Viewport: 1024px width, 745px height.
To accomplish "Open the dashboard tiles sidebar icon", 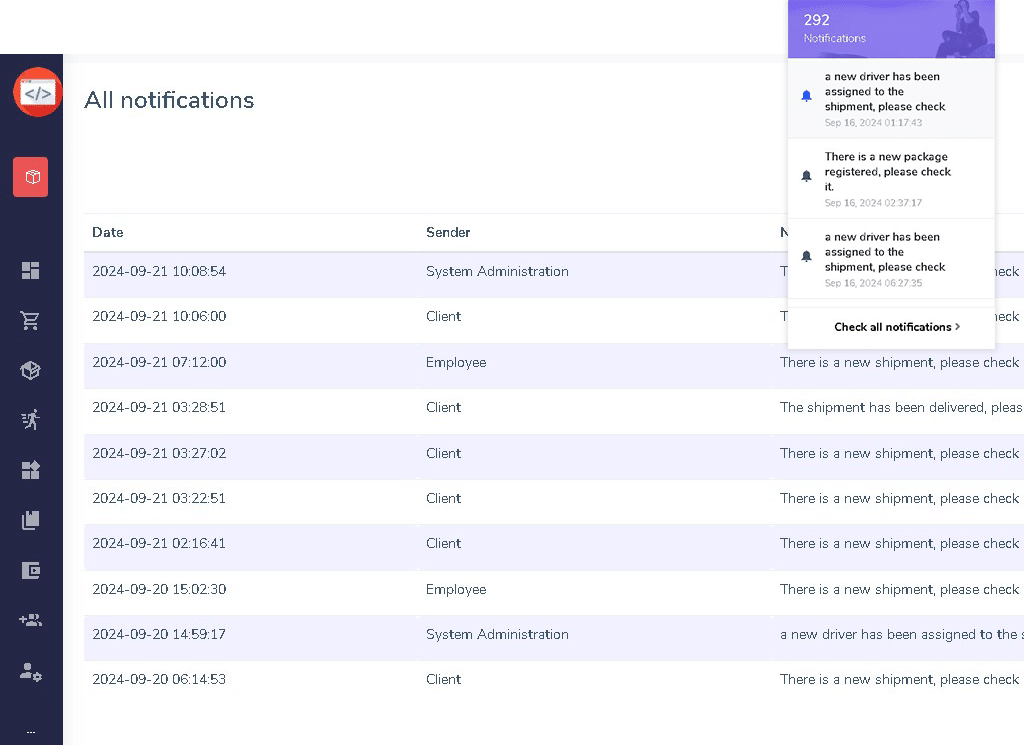I will pyautogui.click(x=31, y=270).
